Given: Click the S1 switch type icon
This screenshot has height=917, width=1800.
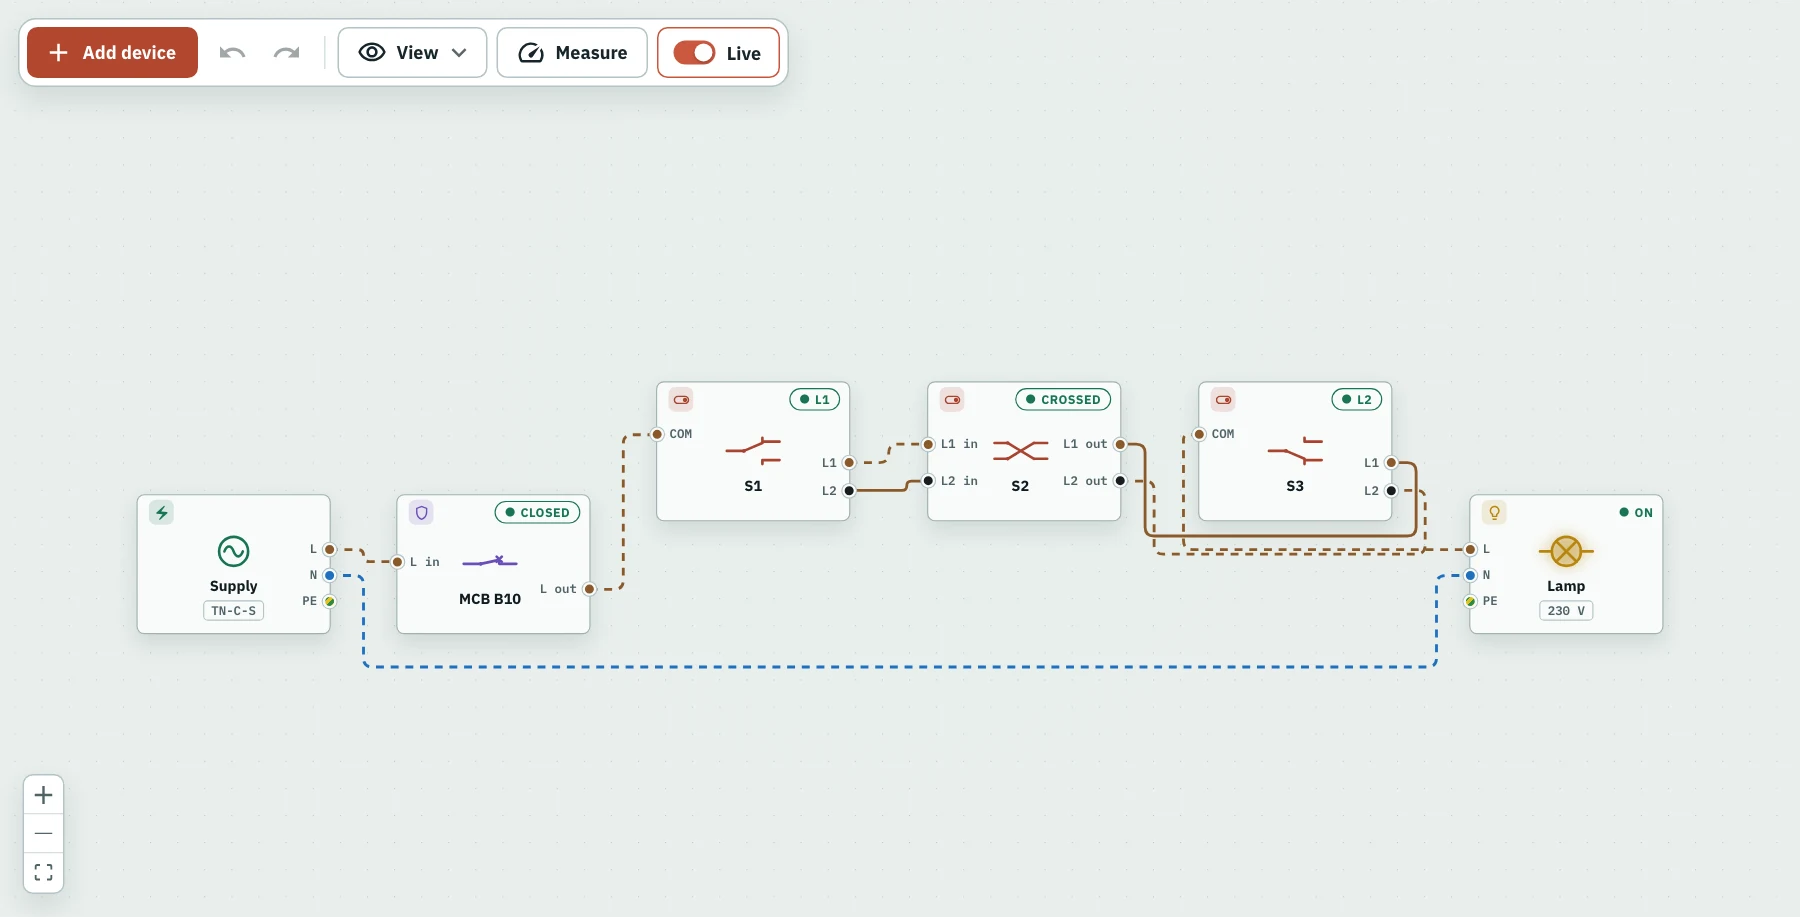Looking at the screenshot, I should tap(681, 399).
